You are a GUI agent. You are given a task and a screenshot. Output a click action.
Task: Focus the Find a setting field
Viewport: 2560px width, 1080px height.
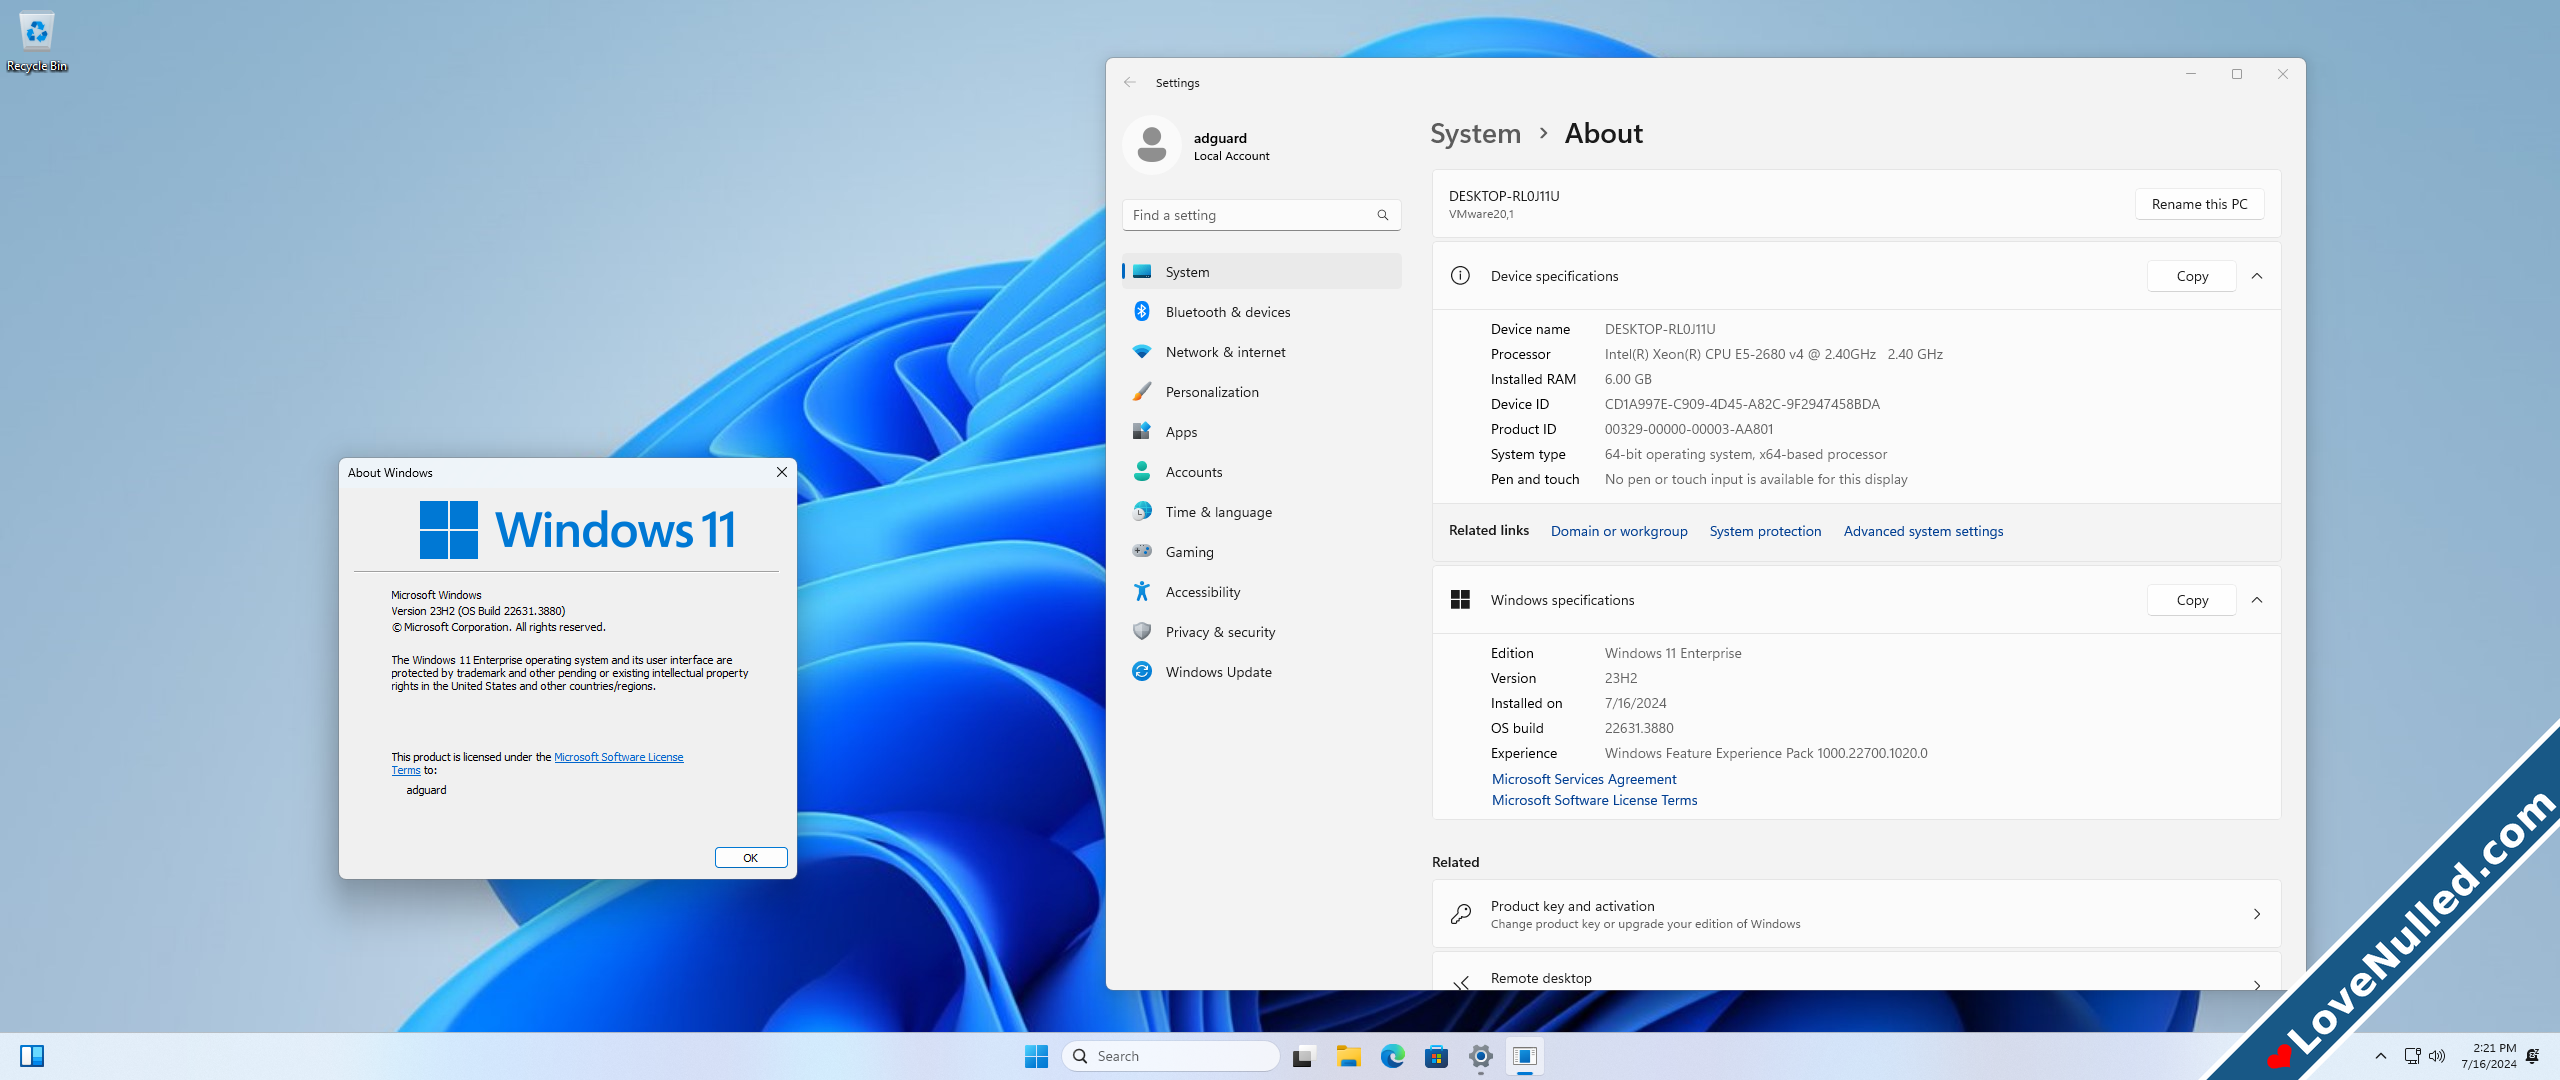click(1261, 215)
